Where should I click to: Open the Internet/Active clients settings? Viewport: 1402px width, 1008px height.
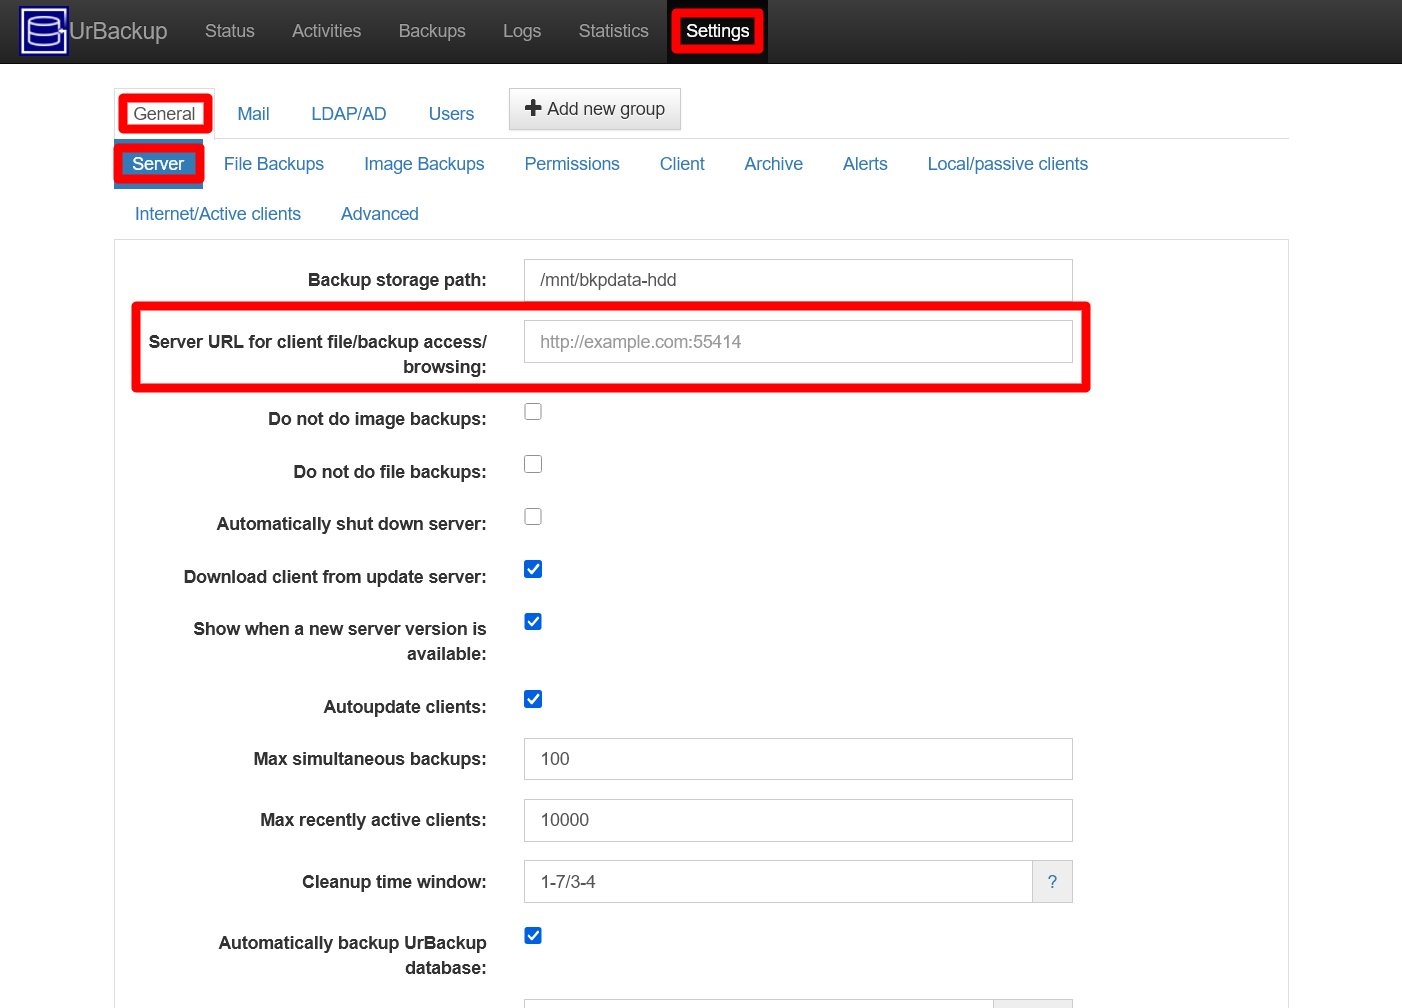point(217,213)
